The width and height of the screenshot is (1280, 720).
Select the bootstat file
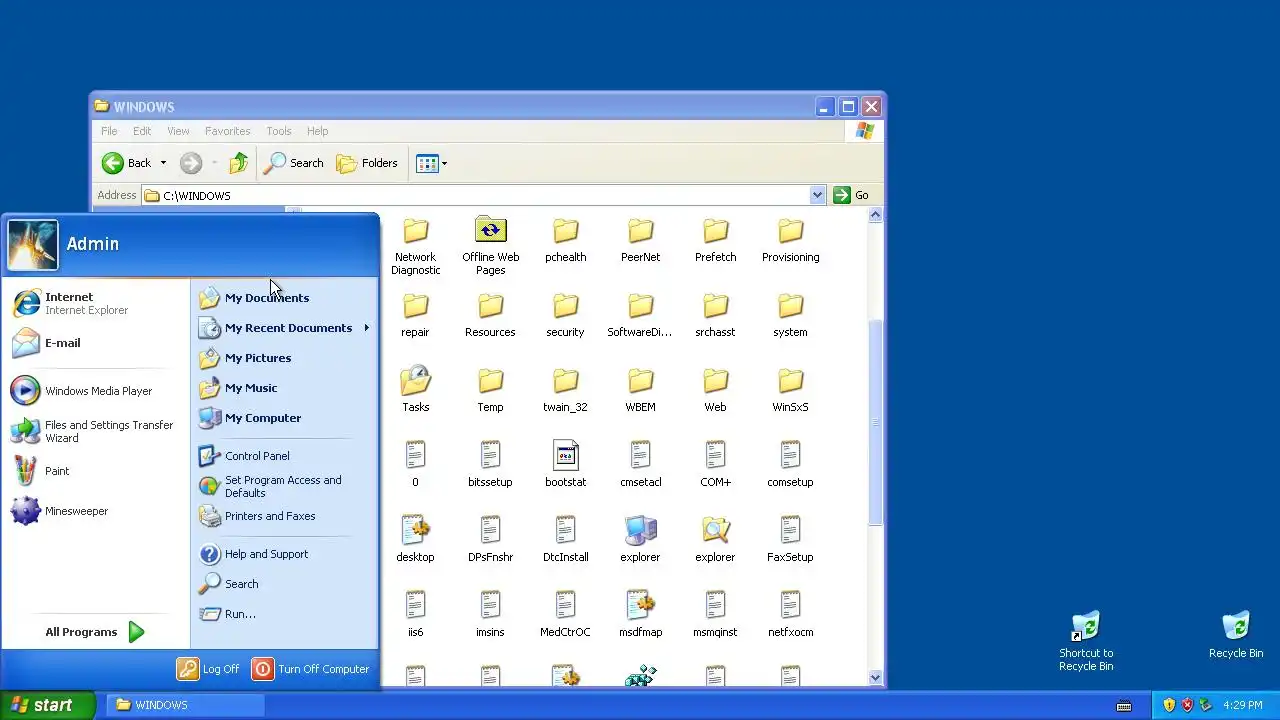coord(565,465)
